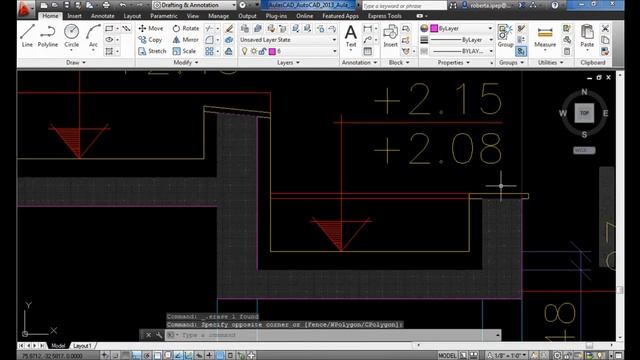Image resolution: width=640 pixels, height=360 pixels.
Task: Select the Circle tool
Action: [x=71, y=36]
